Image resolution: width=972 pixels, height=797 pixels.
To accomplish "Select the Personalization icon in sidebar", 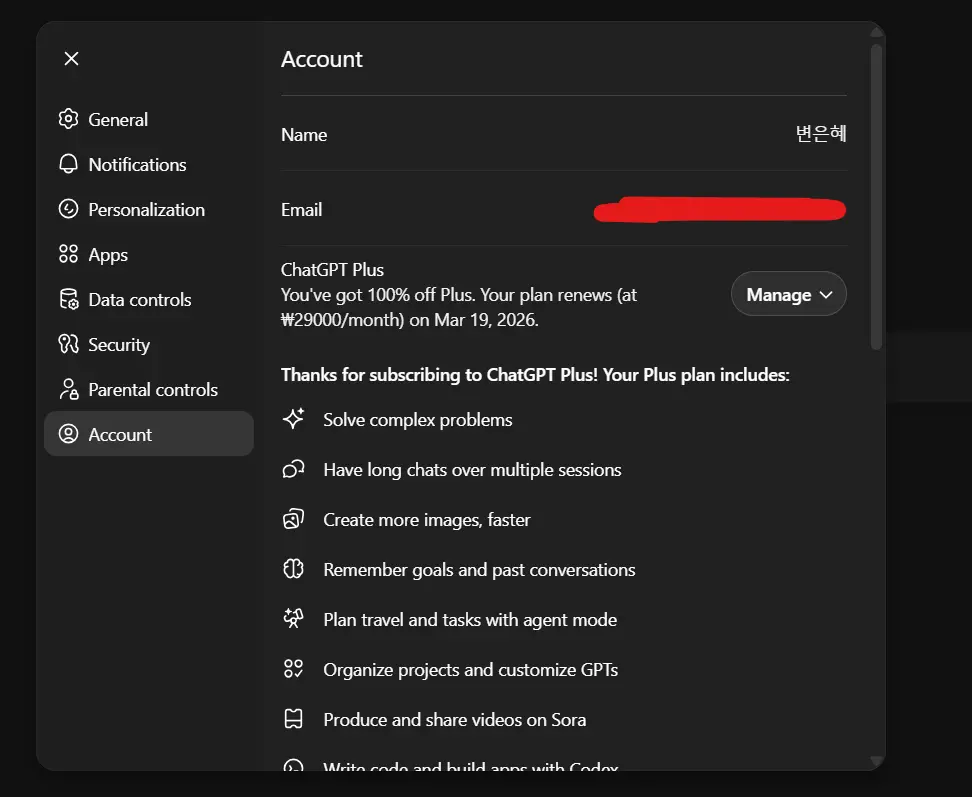I will tap(68, 209).
